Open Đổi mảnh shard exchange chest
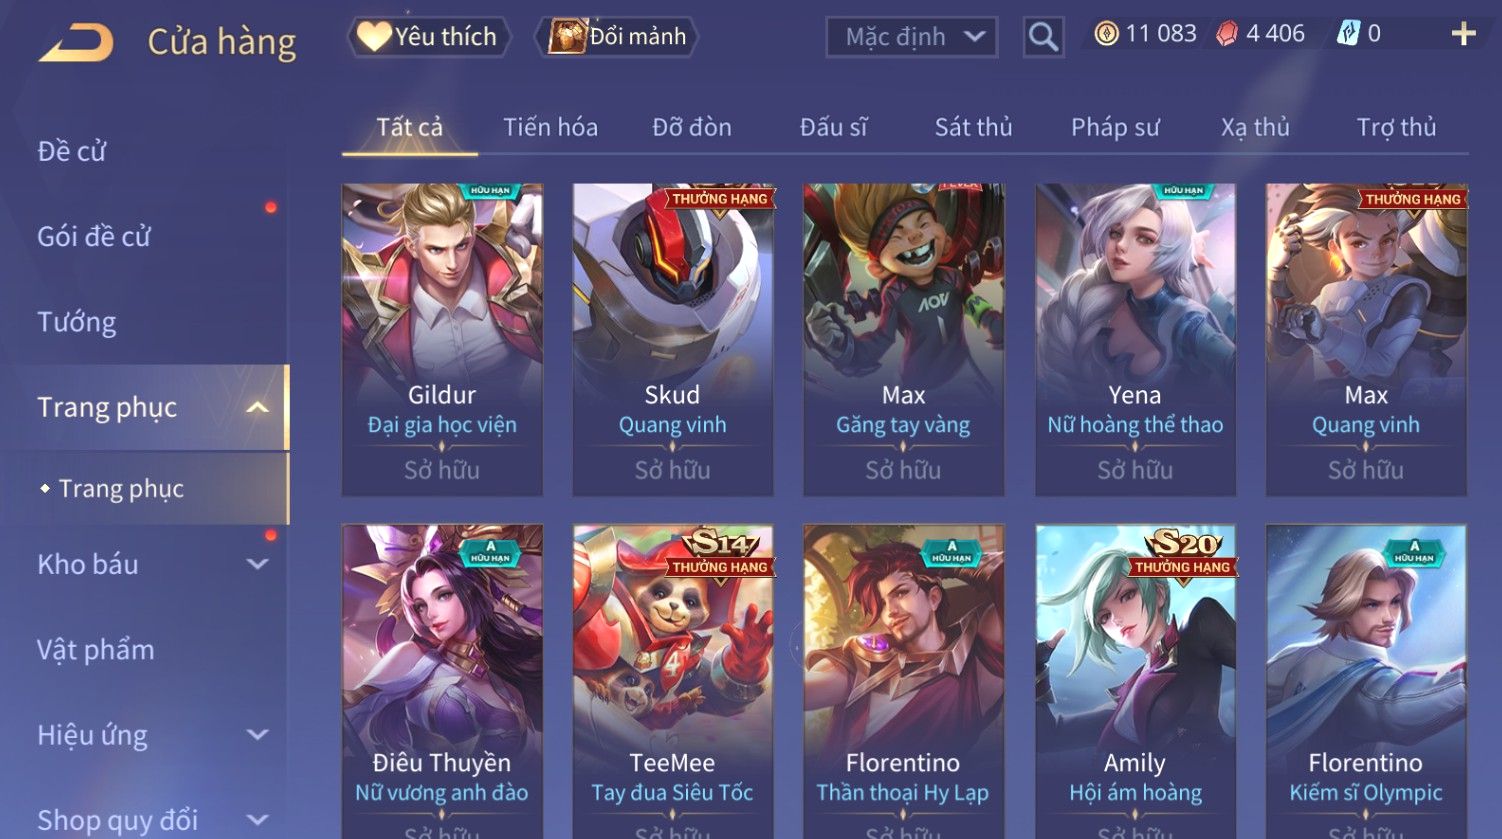The width and height of the screenshot is (1502, 839). 617,37
